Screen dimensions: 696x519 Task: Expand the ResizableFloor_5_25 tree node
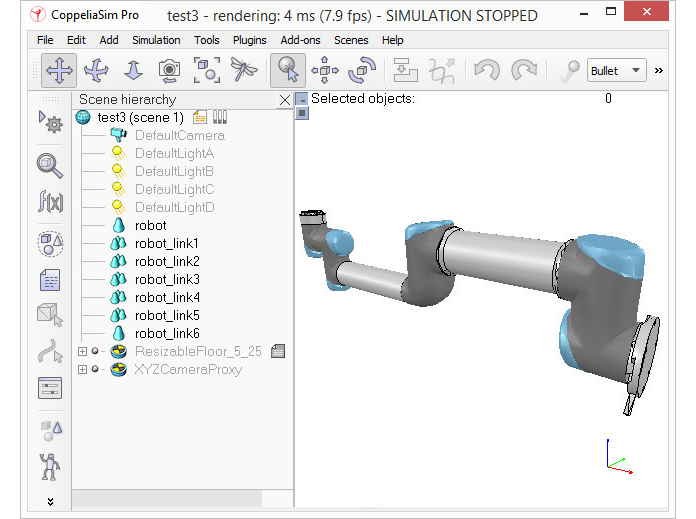tap(82, 351)
